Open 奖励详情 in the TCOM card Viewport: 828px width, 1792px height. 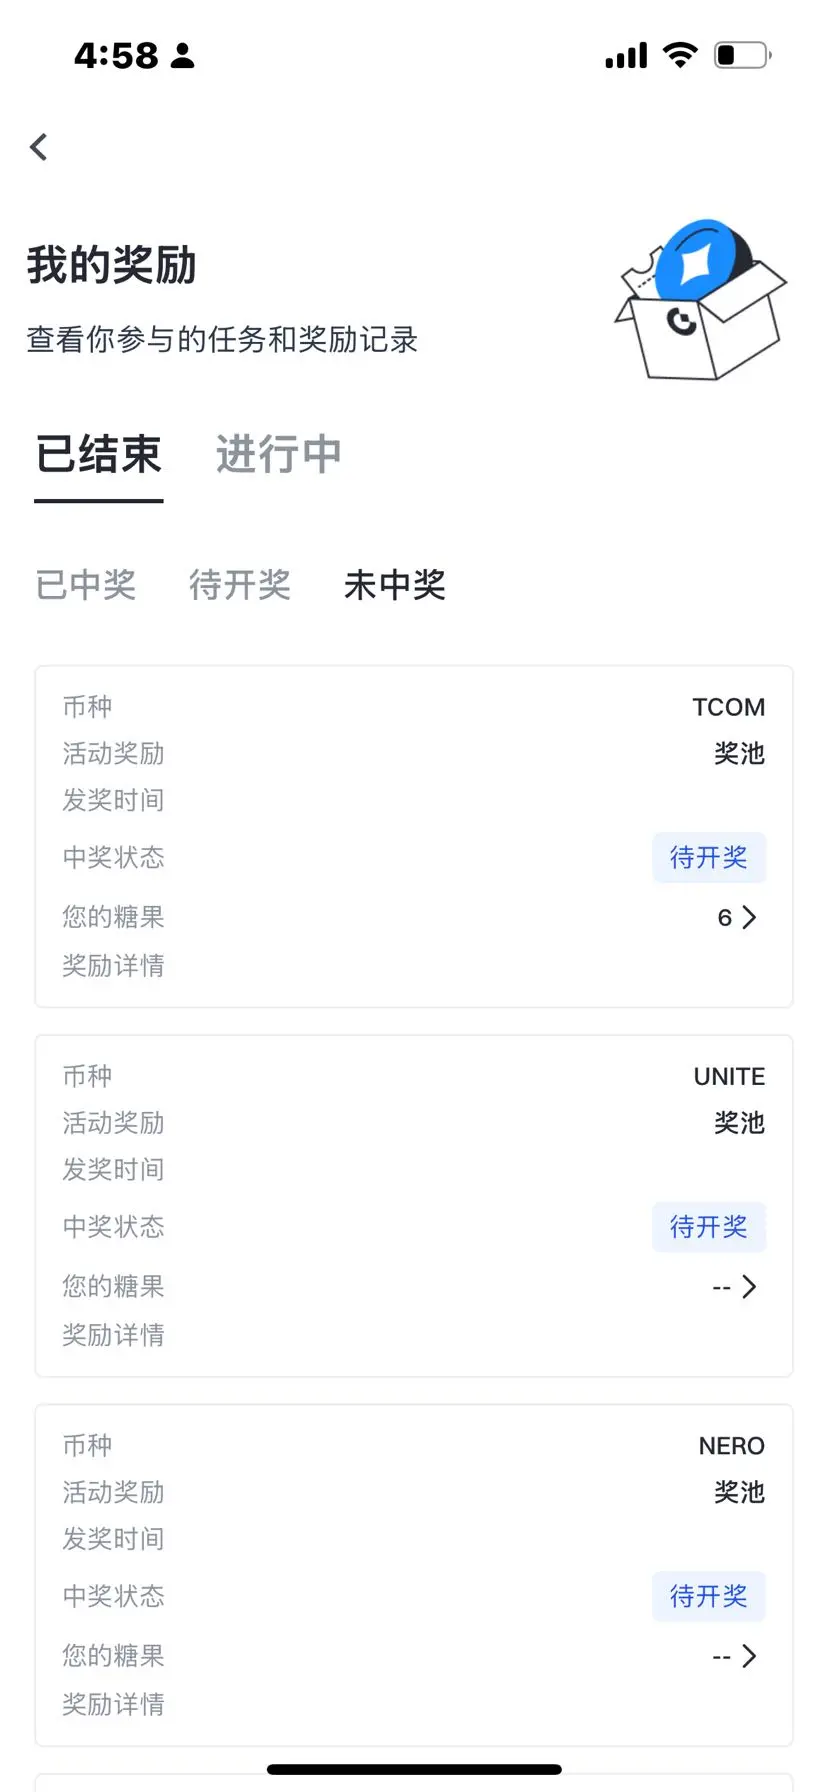pos(113,966)
